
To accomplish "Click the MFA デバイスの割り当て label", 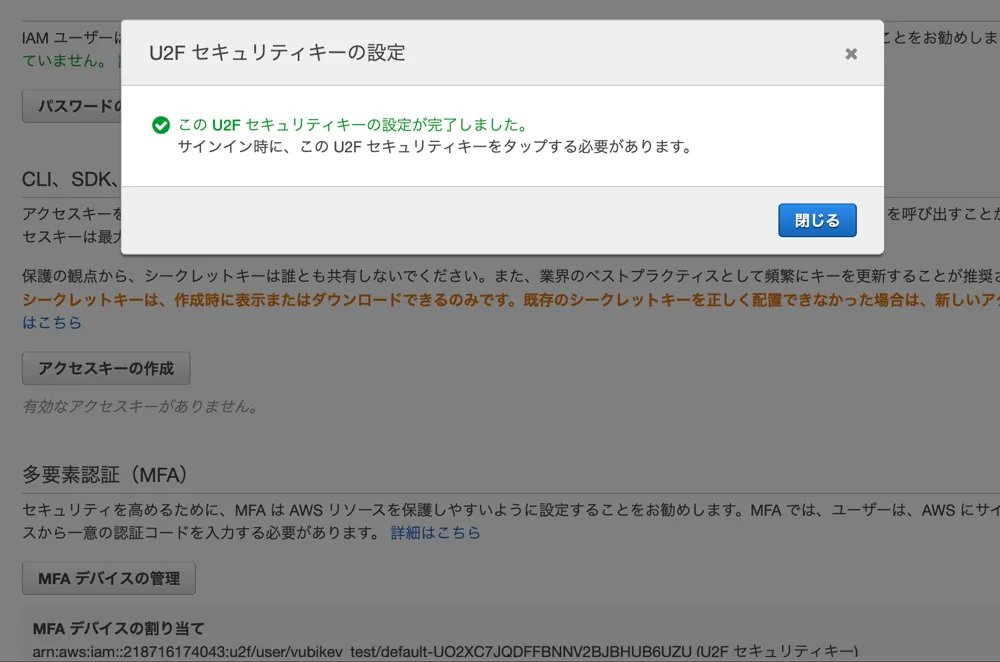I will pyautogui.click(x=118, y=628).
